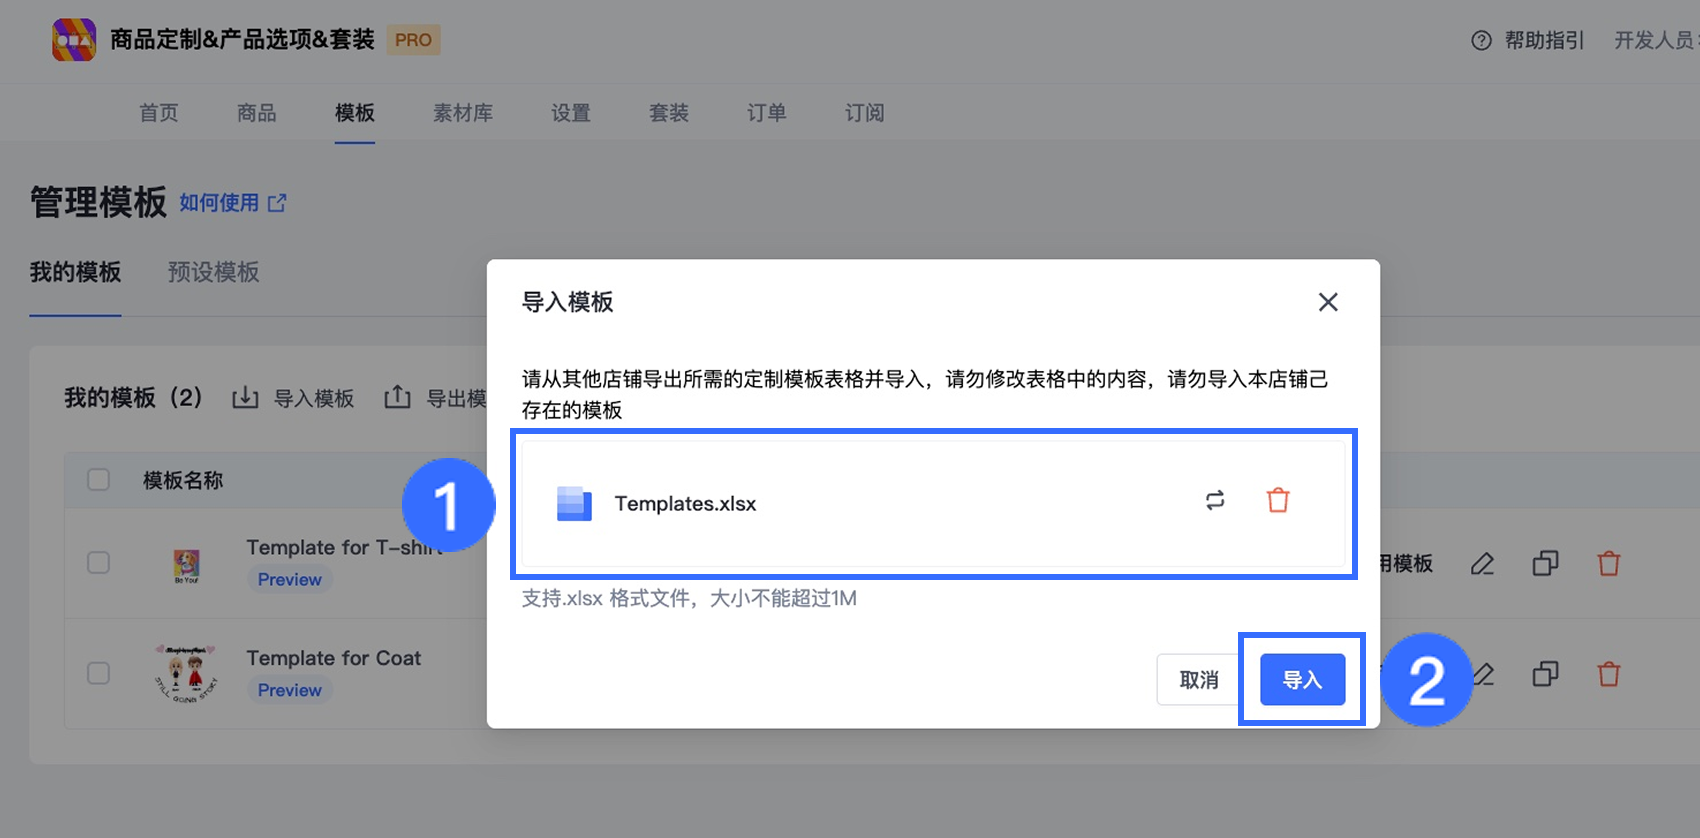Check the Template for T-shirt checkbox
The image size is (1700, 838).
click(x=98, y=563)
